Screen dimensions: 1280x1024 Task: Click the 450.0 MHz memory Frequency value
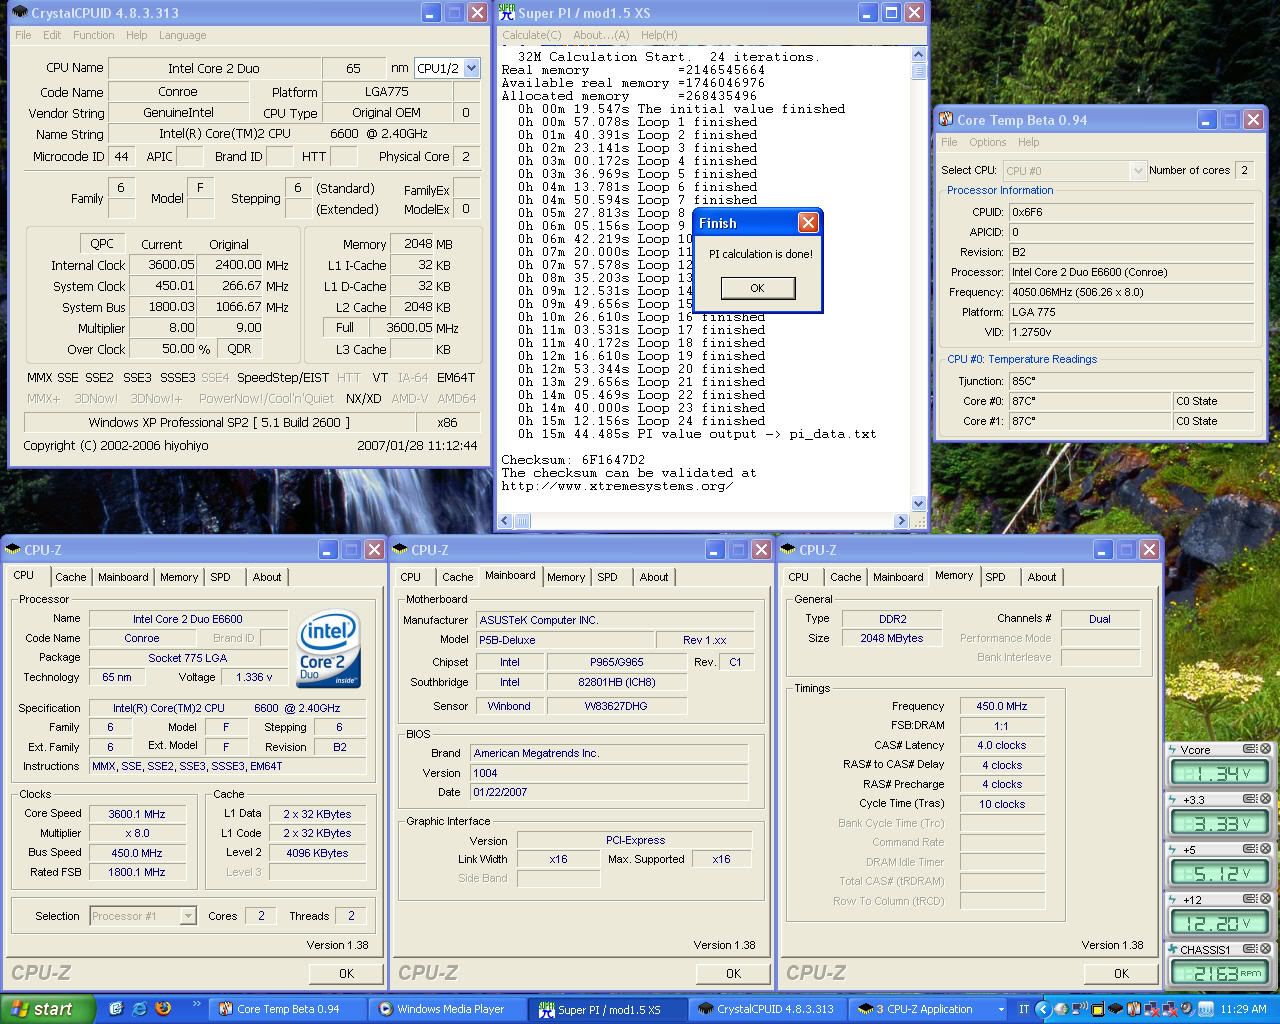point(1002,706)
